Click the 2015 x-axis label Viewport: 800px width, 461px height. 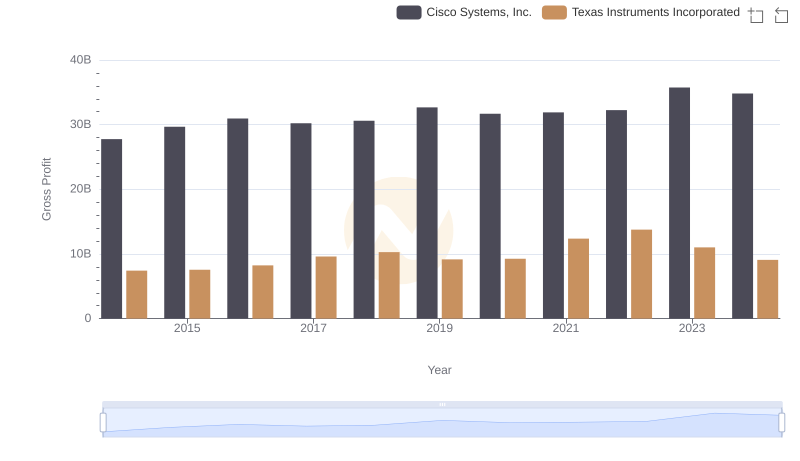click(x=187, y=328)
